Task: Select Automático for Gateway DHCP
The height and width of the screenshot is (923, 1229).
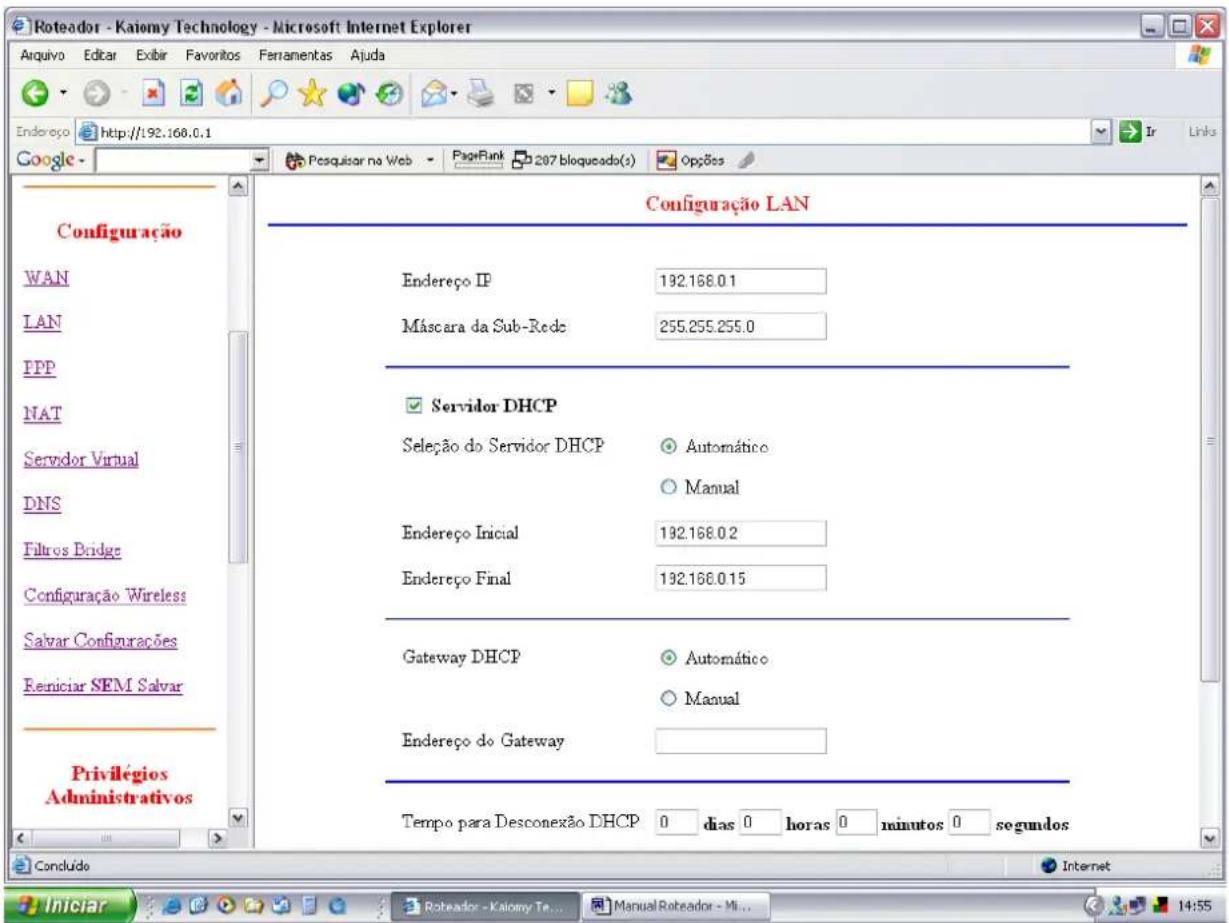Action: (668, 658)
